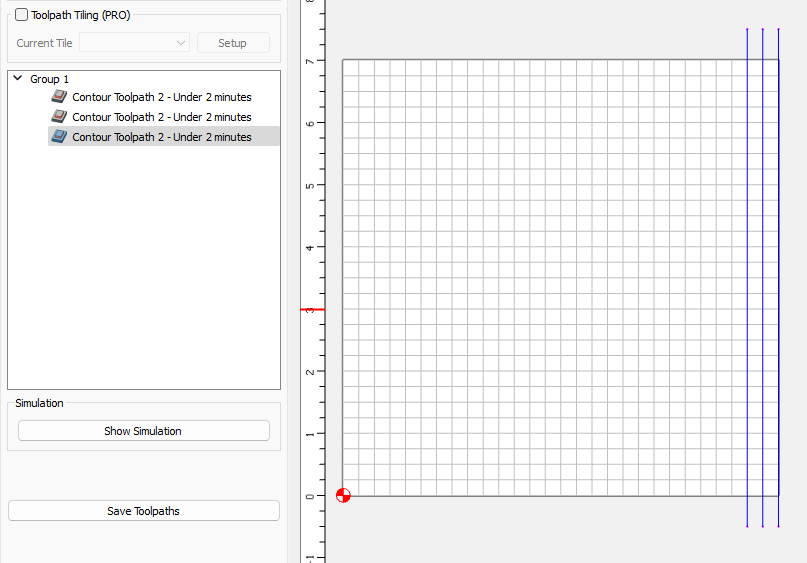Click the 7 mark on the vertical ruler
Viewport: 807px width, 563px height.
pos(310,61)
